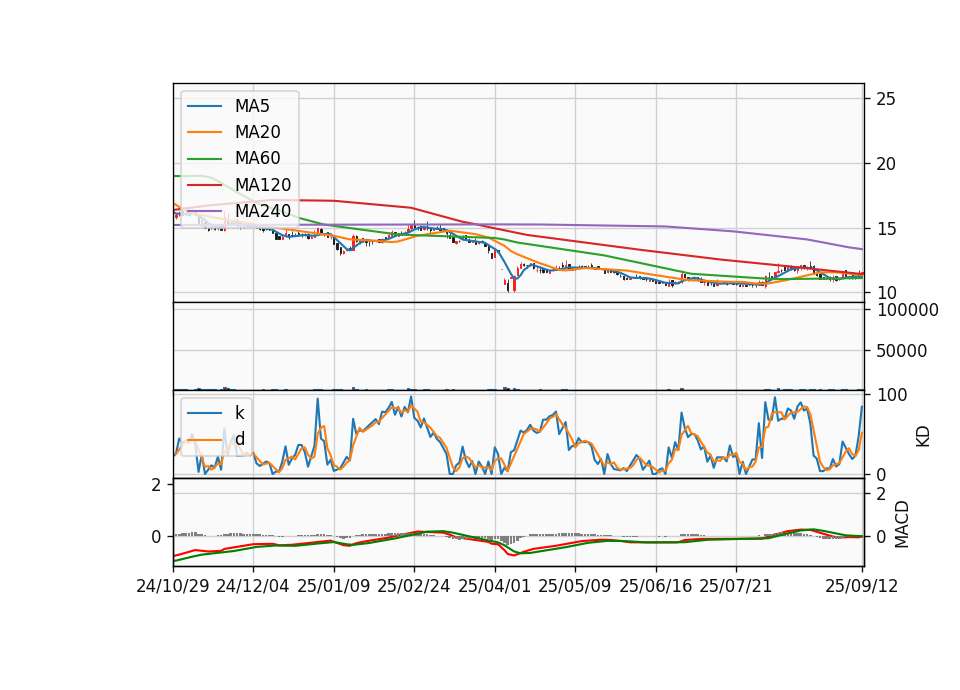The height and width of the screenshot is (690, 960).
Task: Click the left MACD axis value 0
Action: 156,537
